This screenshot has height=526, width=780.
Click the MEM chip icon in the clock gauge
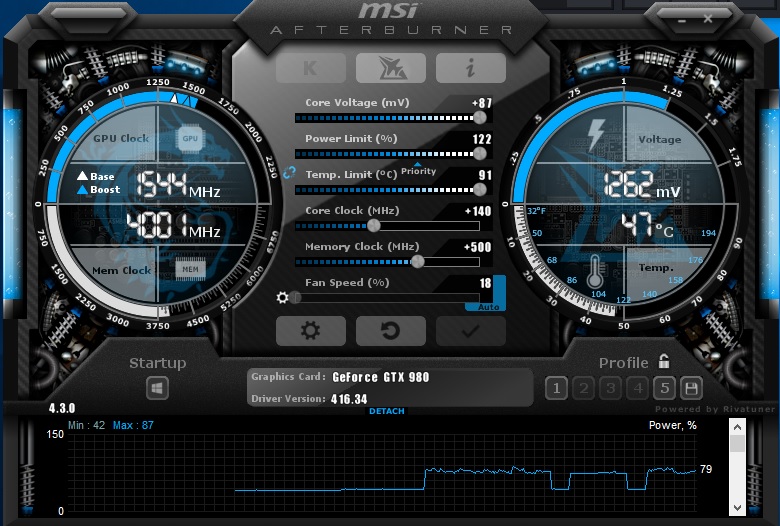(190, 269)
